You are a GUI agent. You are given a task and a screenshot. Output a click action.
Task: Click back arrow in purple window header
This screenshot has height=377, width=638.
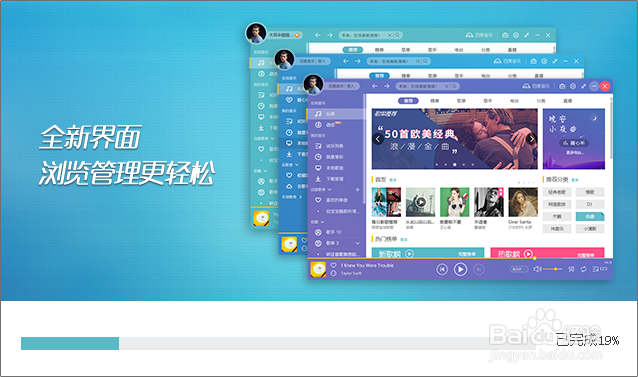click(x=375, y=86)
